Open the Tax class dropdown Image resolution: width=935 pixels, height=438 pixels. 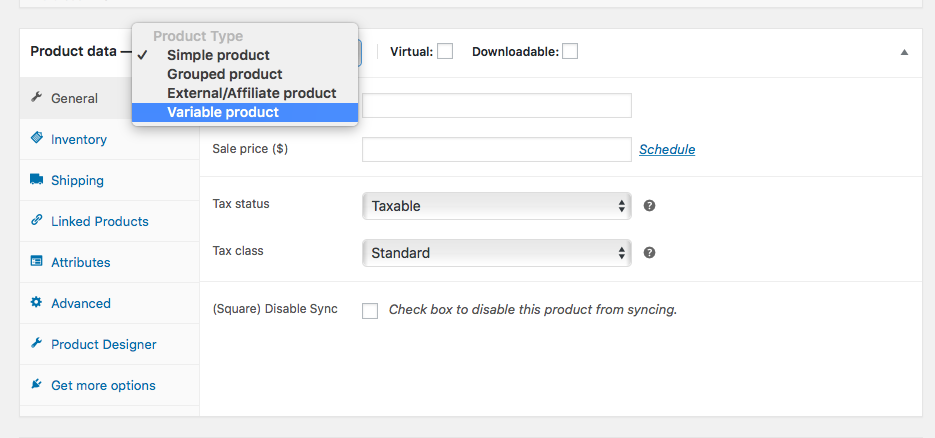pyautogui.click(x=496, y=253)
